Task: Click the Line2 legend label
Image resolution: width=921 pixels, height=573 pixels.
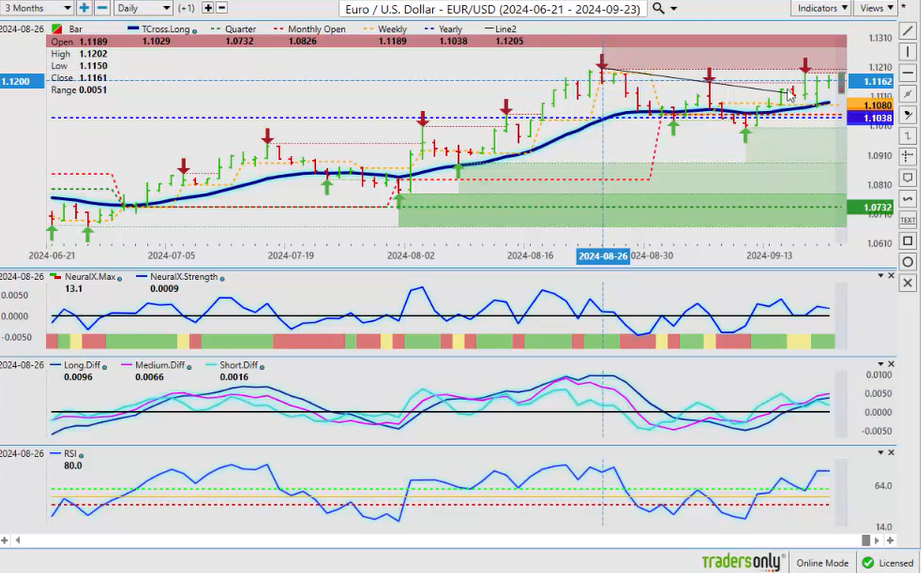Action: (506, 29)
